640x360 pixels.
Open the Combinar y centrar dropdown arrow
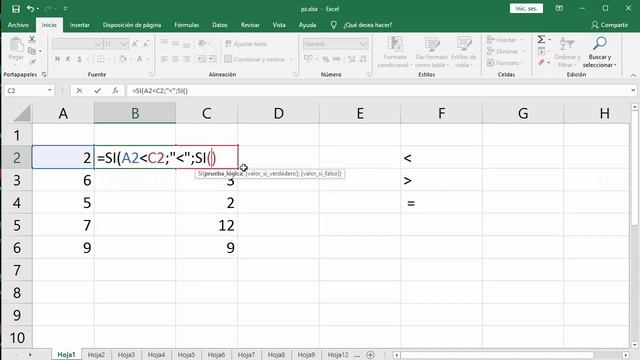click(291, 59)
